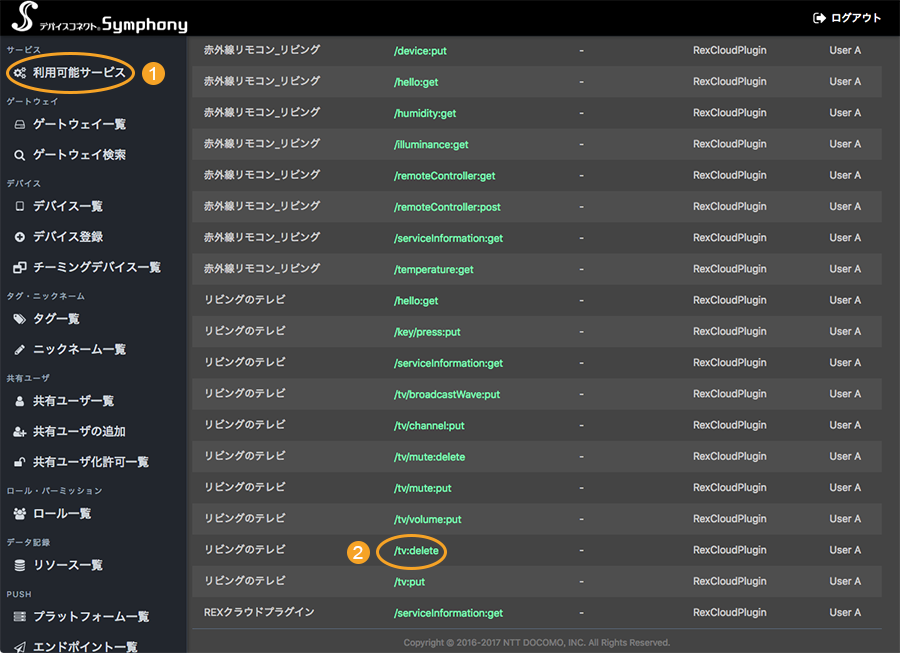This screenshot has width=900, height=653.
Task: Click the database icon for リソース一覧
Action: [x=20, y=565]
